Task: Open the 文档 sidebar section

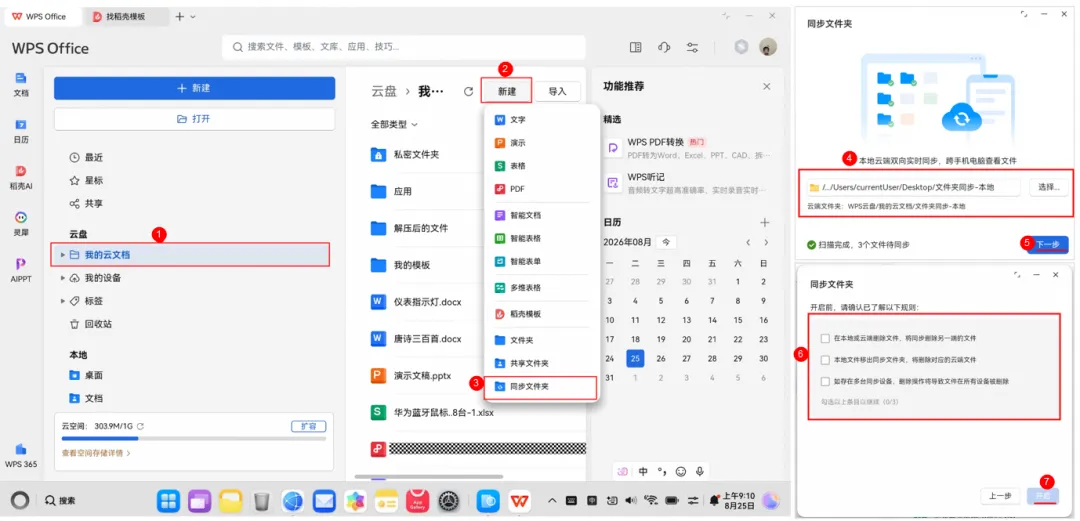Action: [21, 83]
